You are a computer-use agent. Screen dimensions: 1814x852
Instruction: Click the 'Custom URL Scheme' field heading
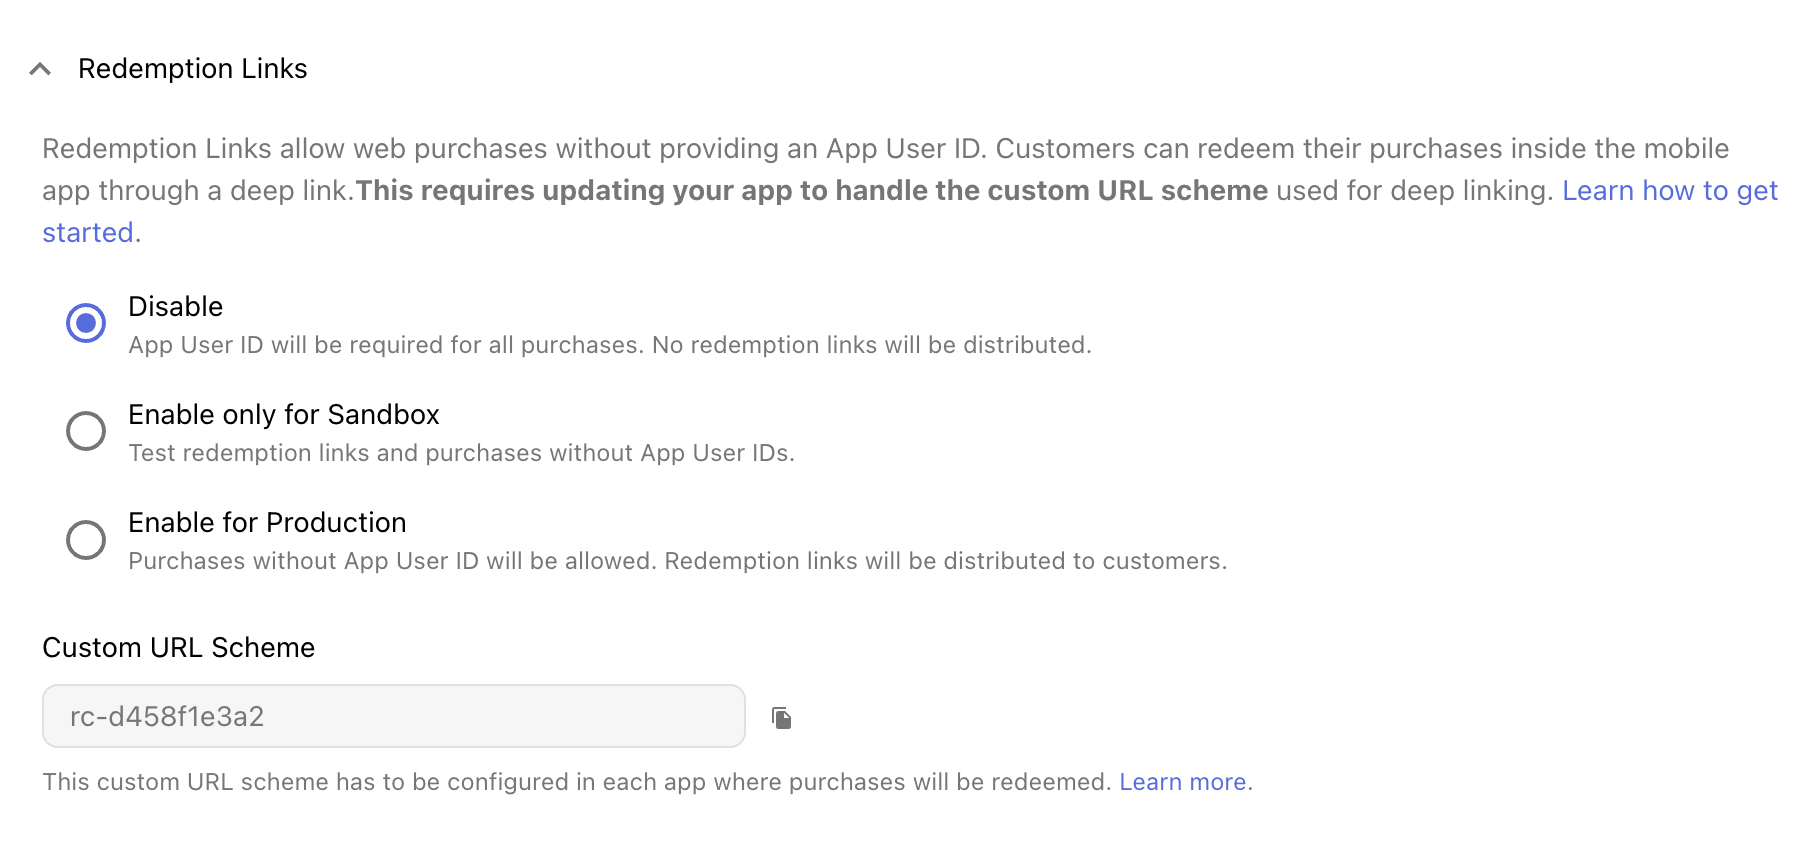click(x=178, y=648)
